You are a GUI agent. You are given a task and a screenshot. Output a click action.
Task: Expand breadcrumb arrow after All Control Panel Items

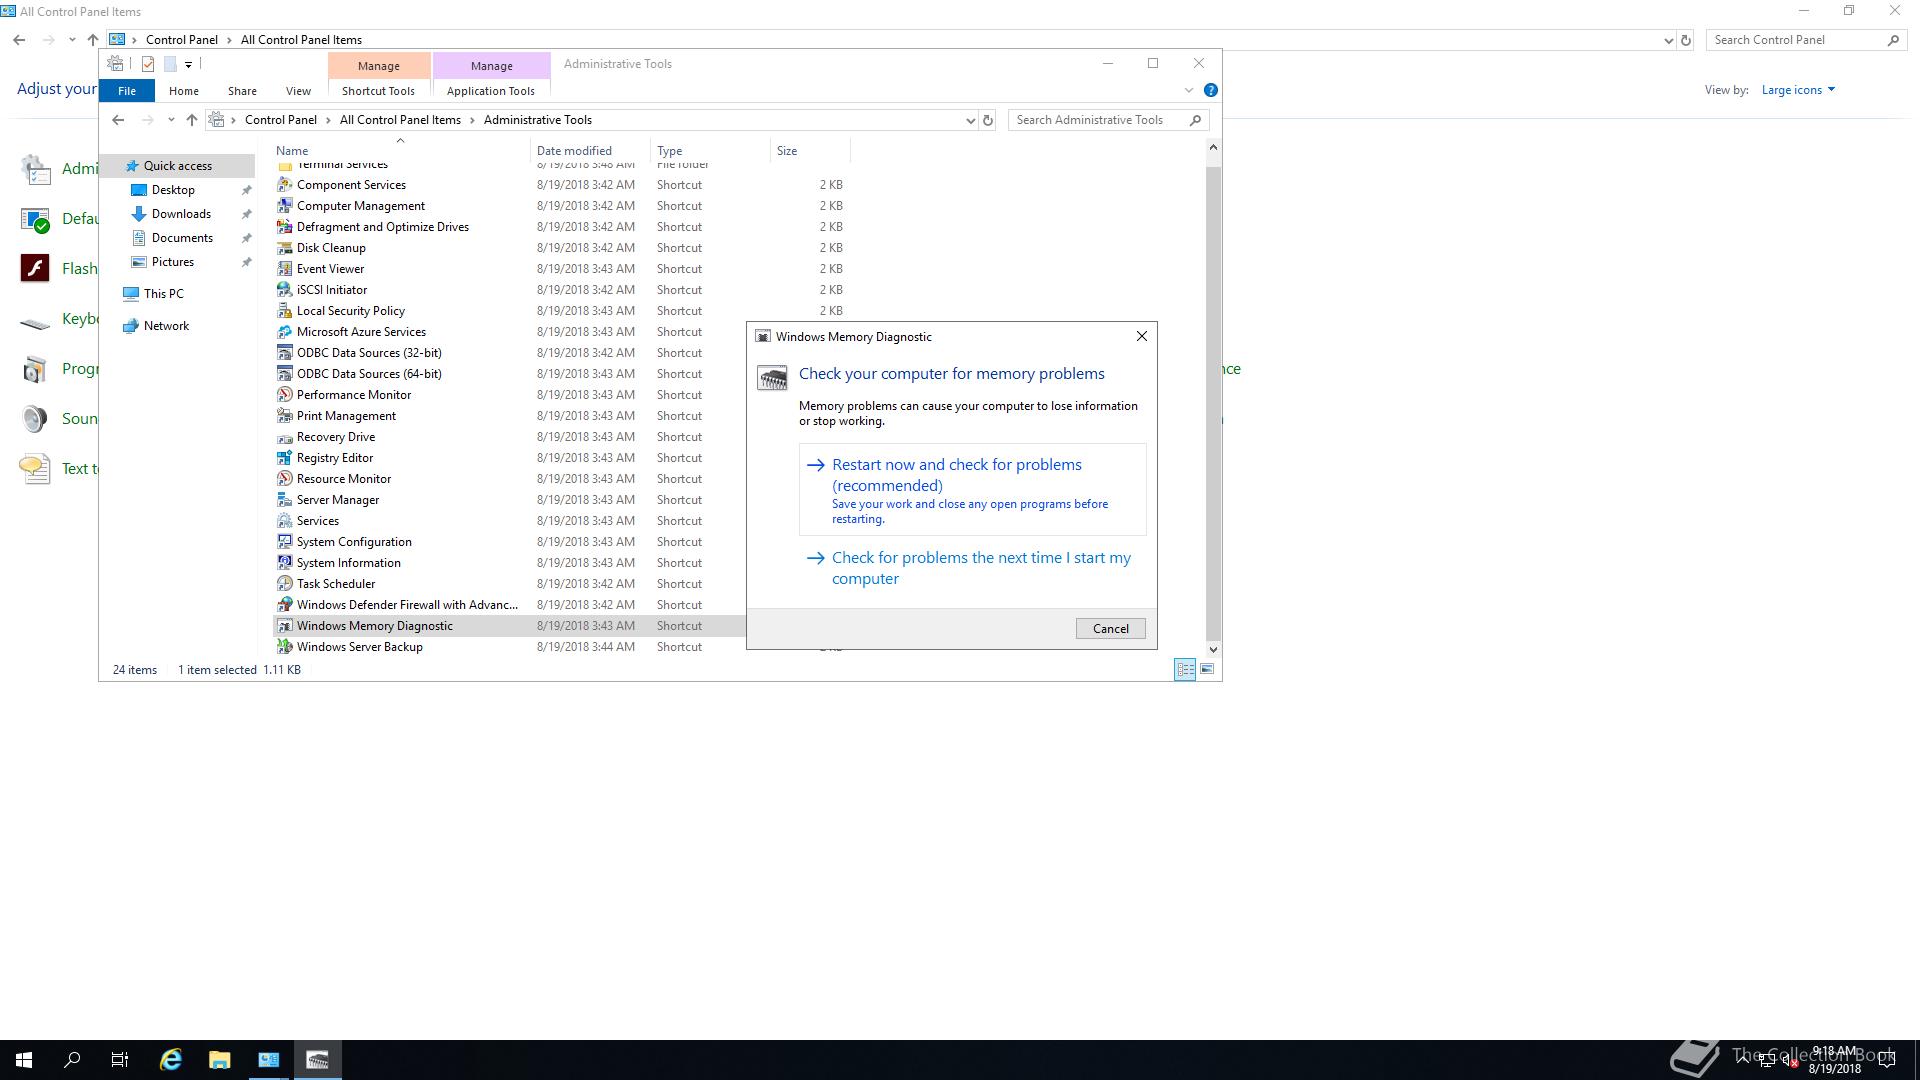(472, 120)
